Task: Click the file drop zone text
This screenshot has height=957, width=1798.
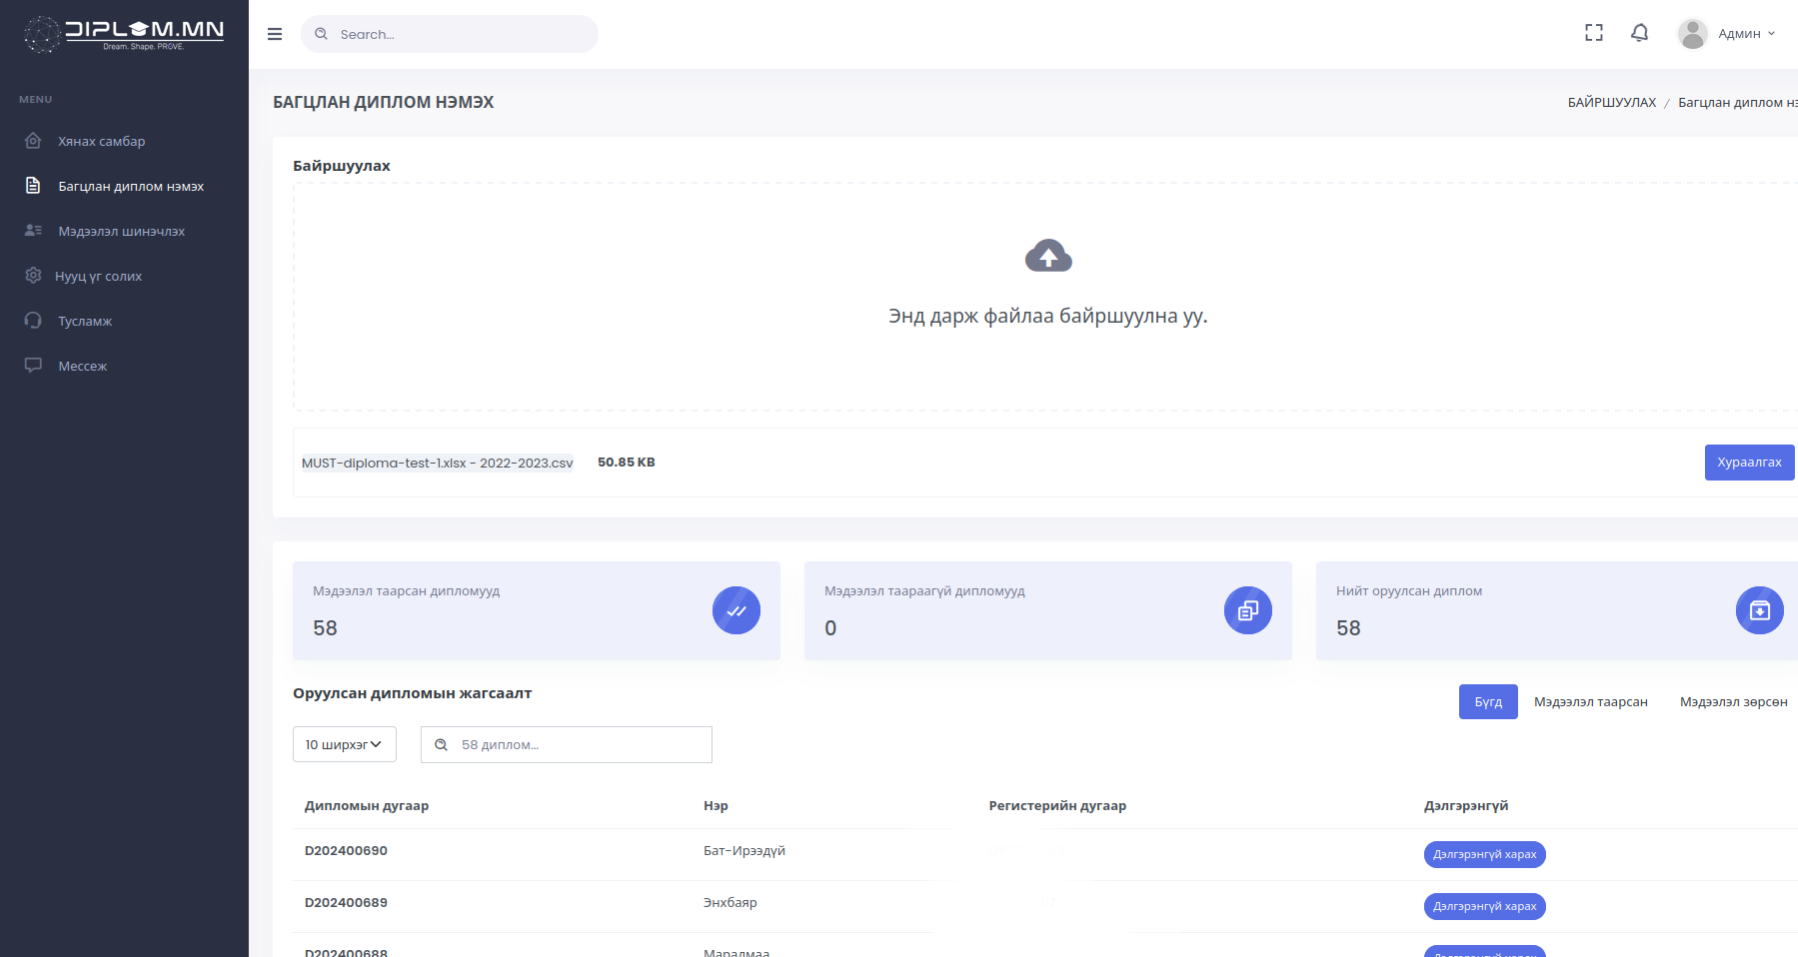Action: coord(1048,316)
